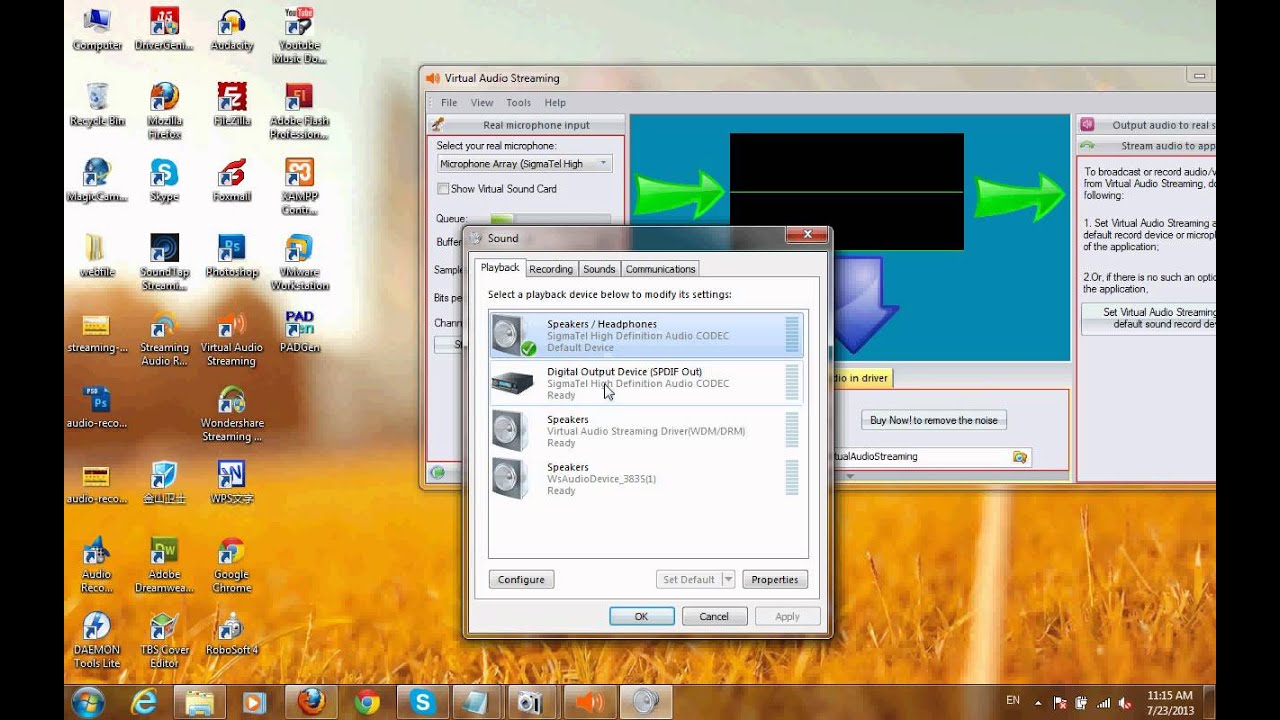Launch Adobe Flash Professional shortcut
Screen dimensions: 1280x720
click(299, 110)
